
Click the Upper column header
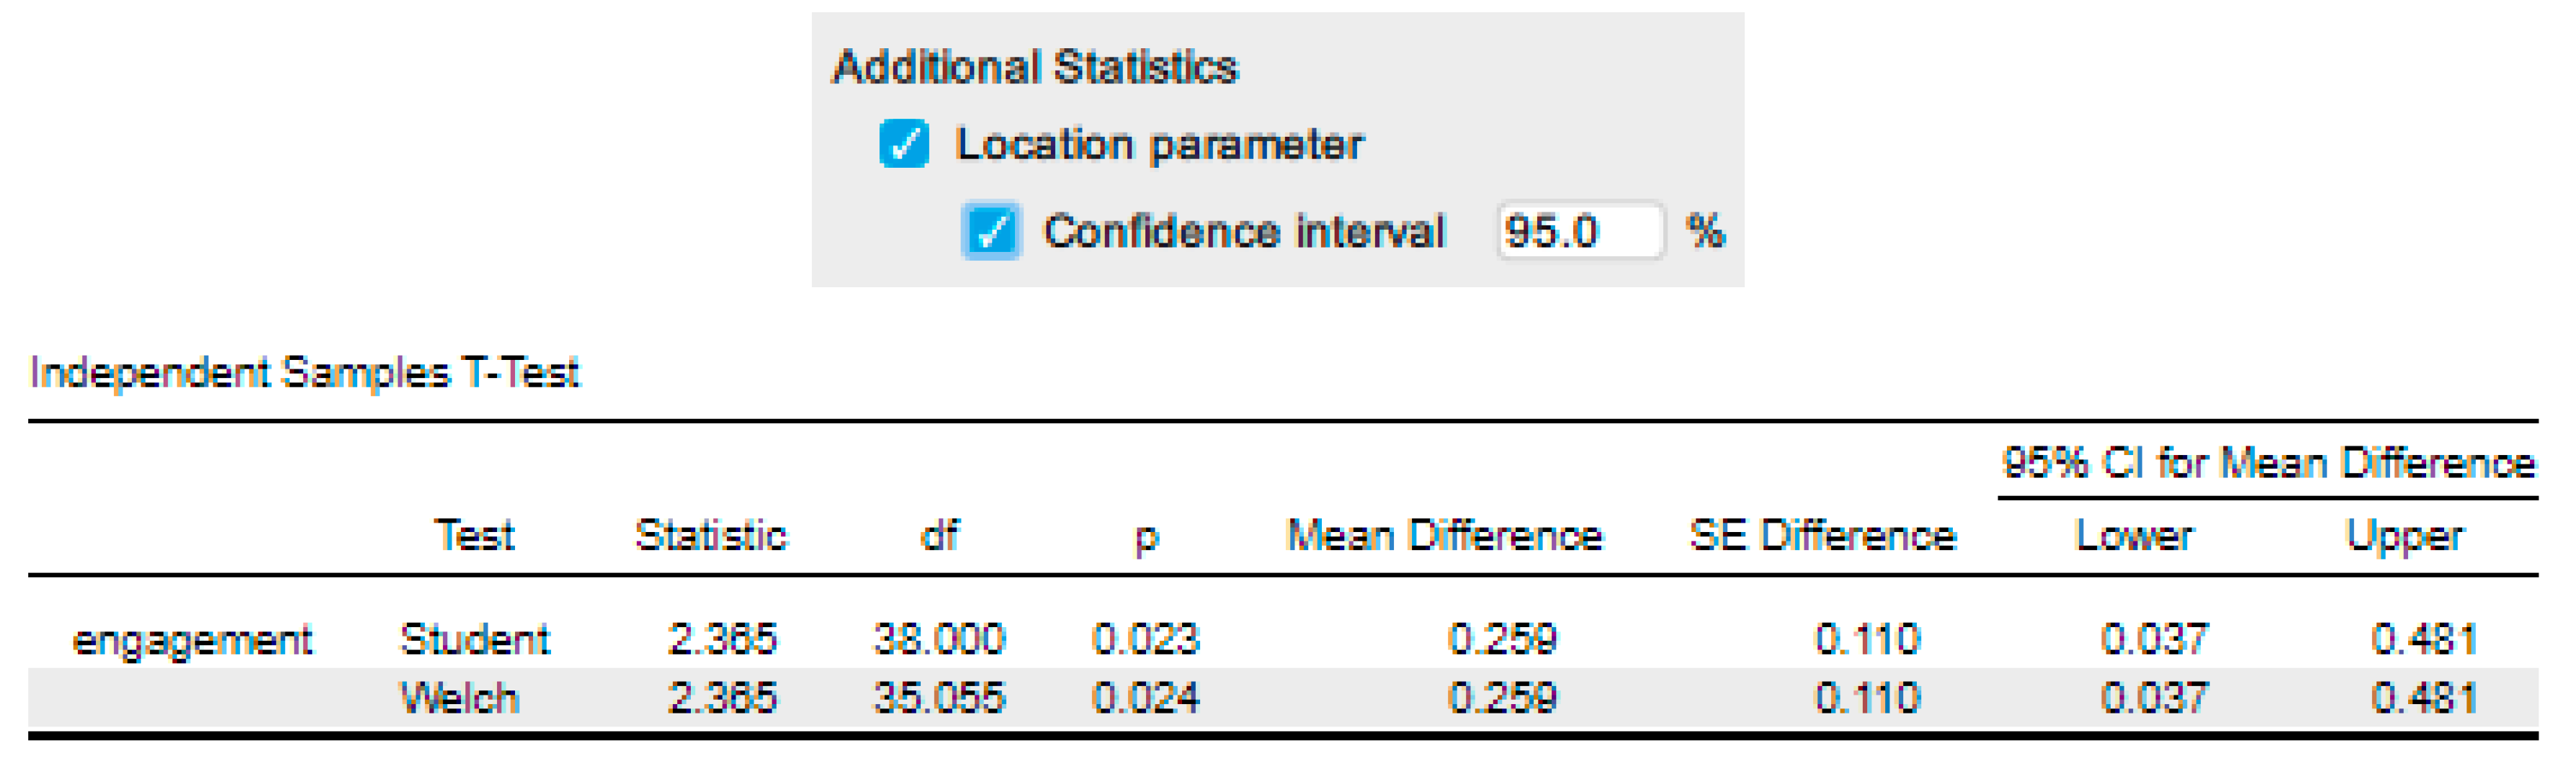[2404, 536]
